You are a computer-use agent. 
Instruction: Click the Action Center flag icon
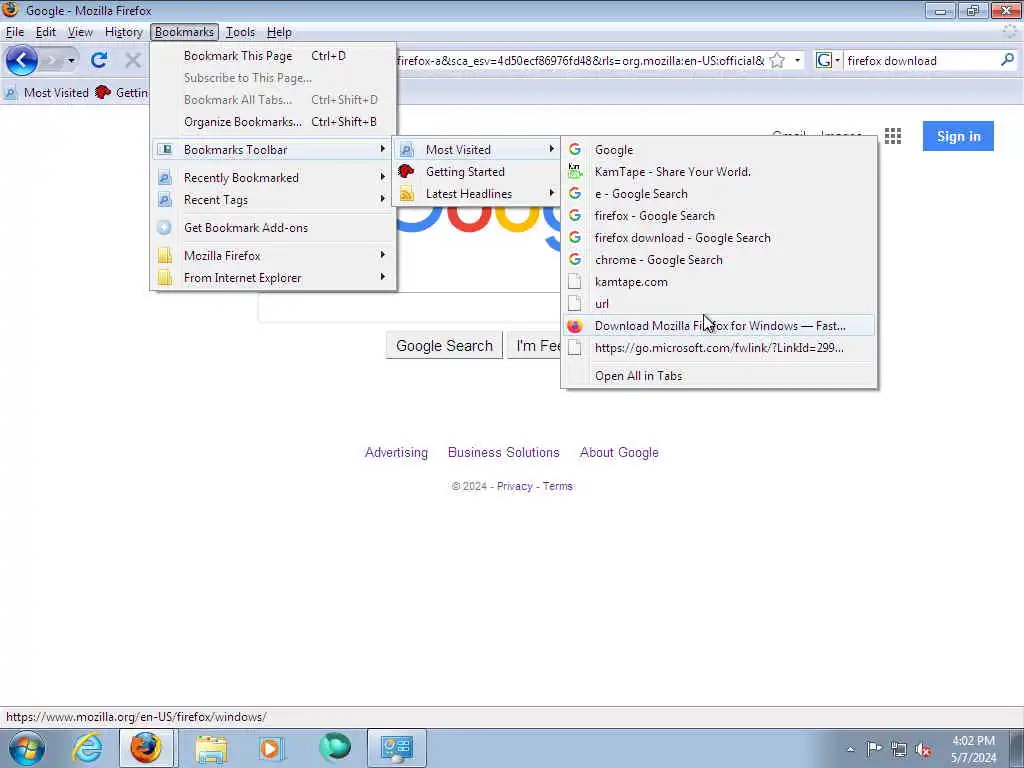pyautogui.click(x=874, y=749)
